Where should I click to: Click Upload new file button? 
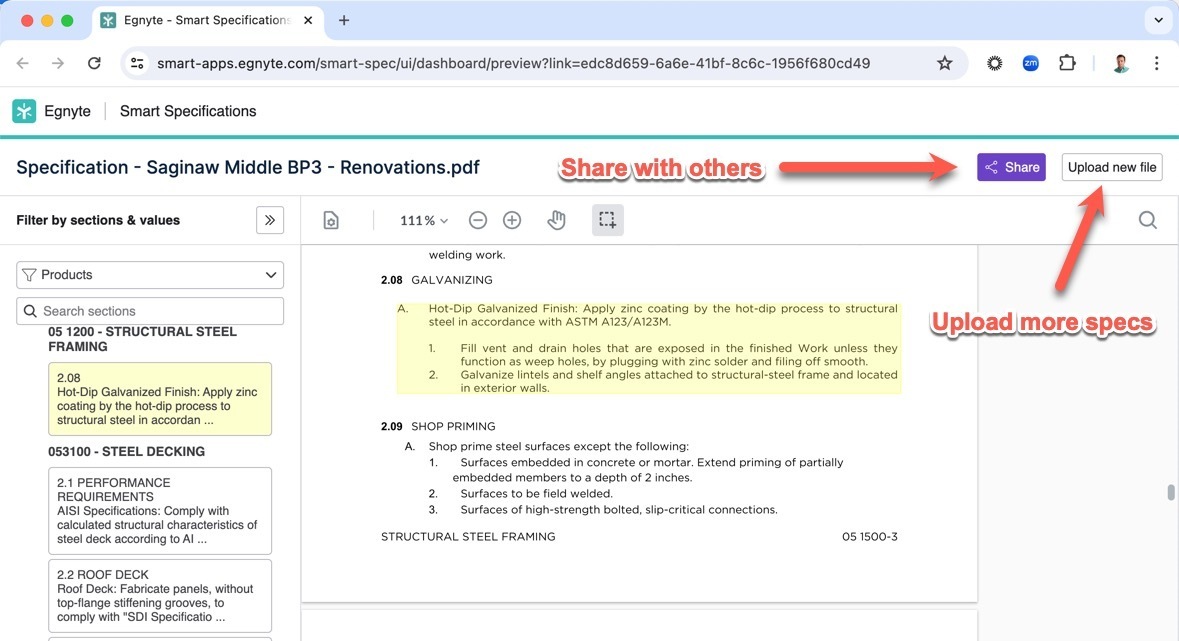tap(1111, 167)
